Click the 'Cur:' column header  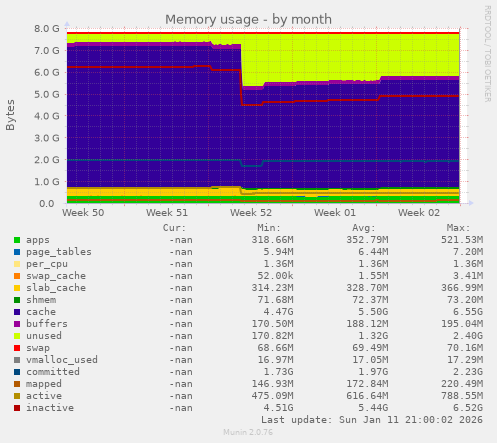[174, 228]
